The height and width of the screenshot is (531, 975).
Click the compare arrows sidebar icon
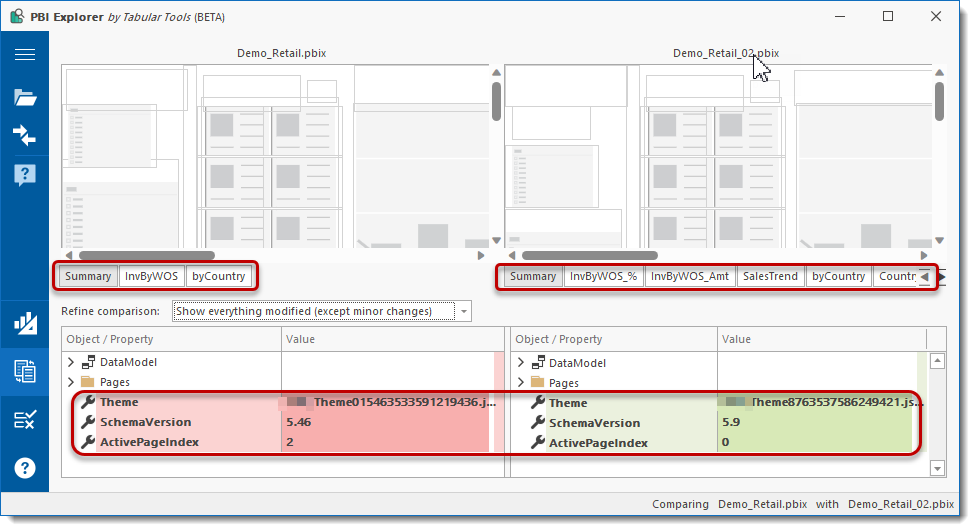coord(25,135)
